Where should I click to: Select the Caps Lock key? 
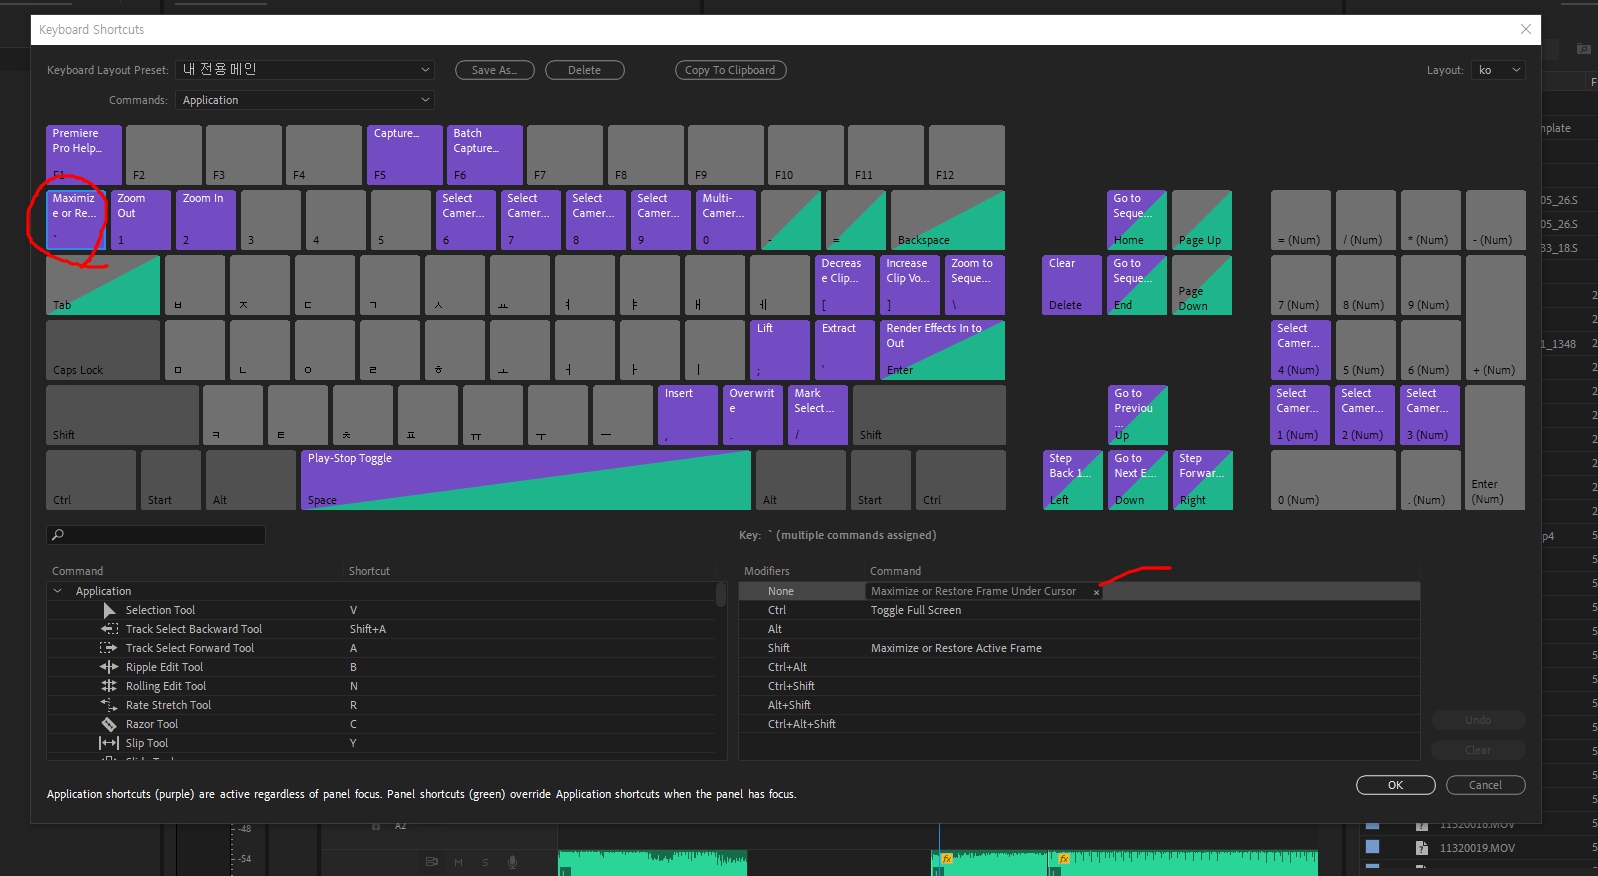pos(103,350)
